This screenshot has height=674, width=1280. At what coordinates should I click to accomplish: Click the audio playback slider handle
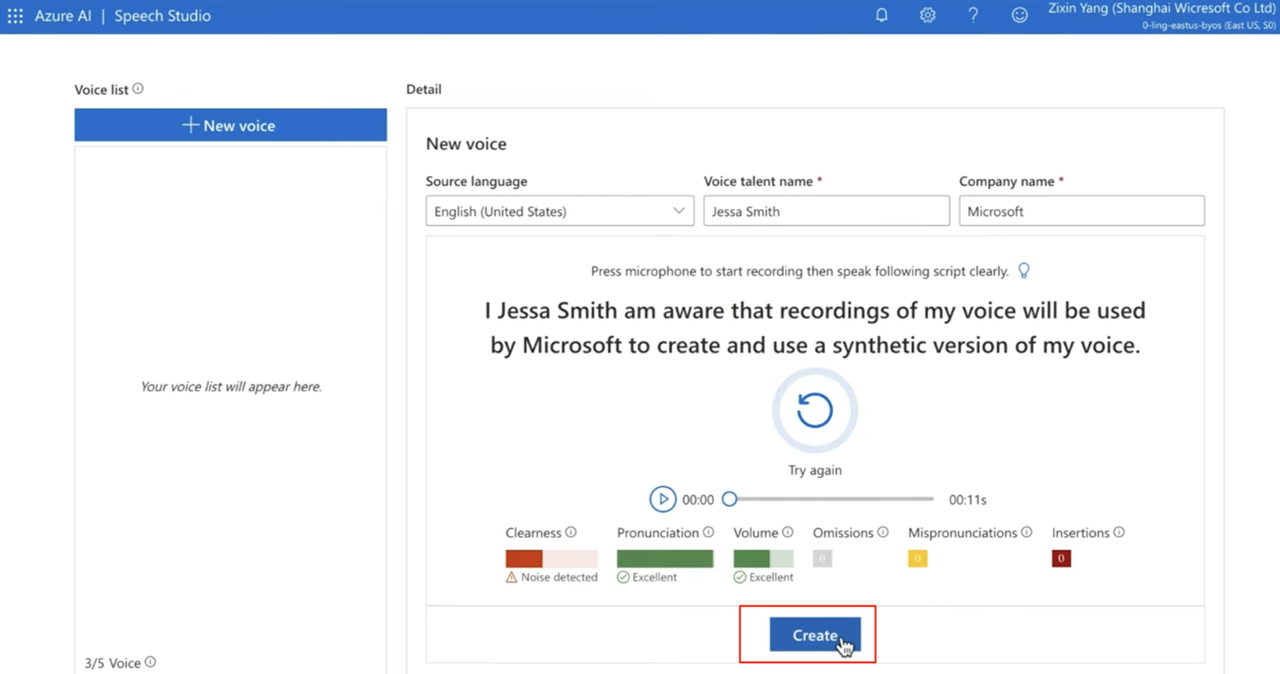[x=729, y=499]
